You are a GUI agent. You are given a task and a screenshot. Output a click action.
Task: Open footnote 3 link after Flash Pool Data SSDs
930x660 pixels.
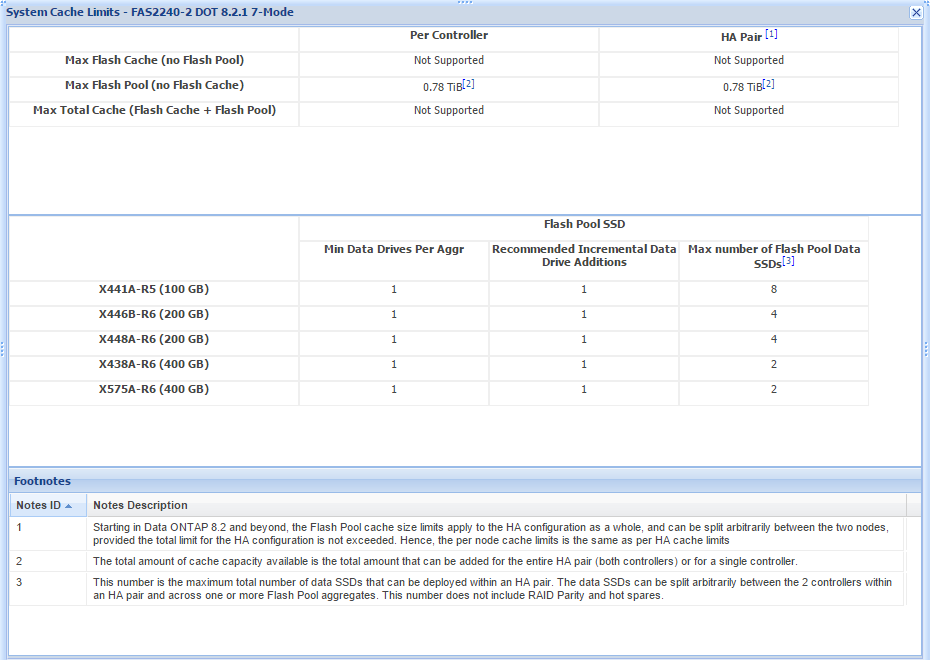[x=788, y=261]
